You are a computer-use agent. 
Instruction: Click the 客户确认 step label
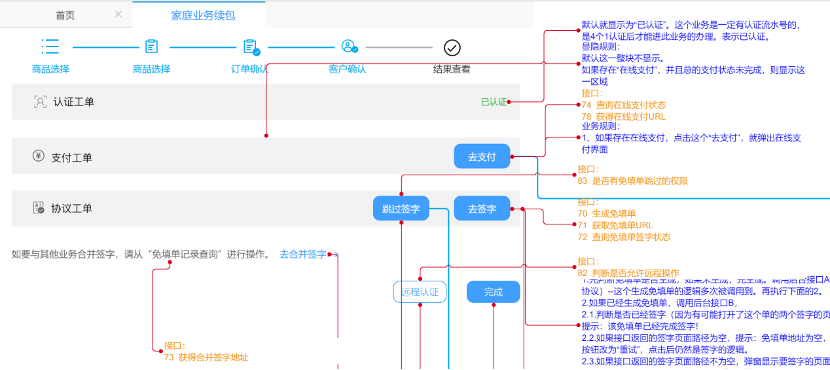pyautogui.click(x=348, y=69)
